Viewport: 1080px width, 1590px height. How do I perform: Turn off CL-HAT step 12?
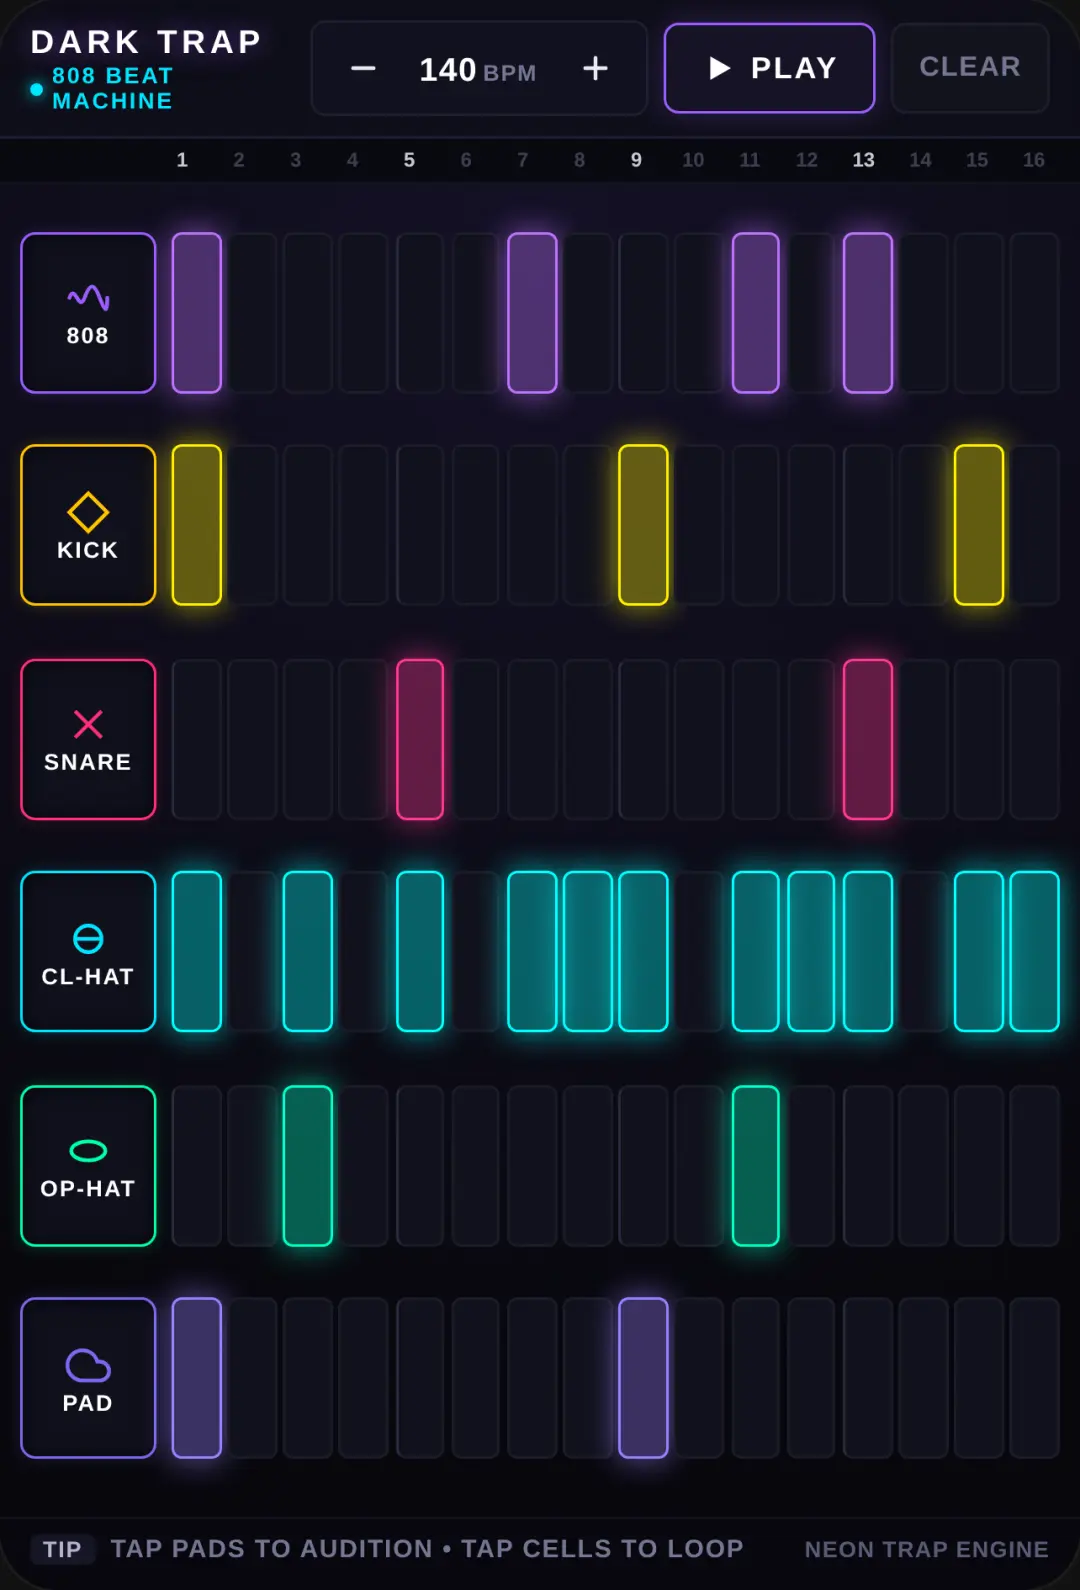(811, 951)
